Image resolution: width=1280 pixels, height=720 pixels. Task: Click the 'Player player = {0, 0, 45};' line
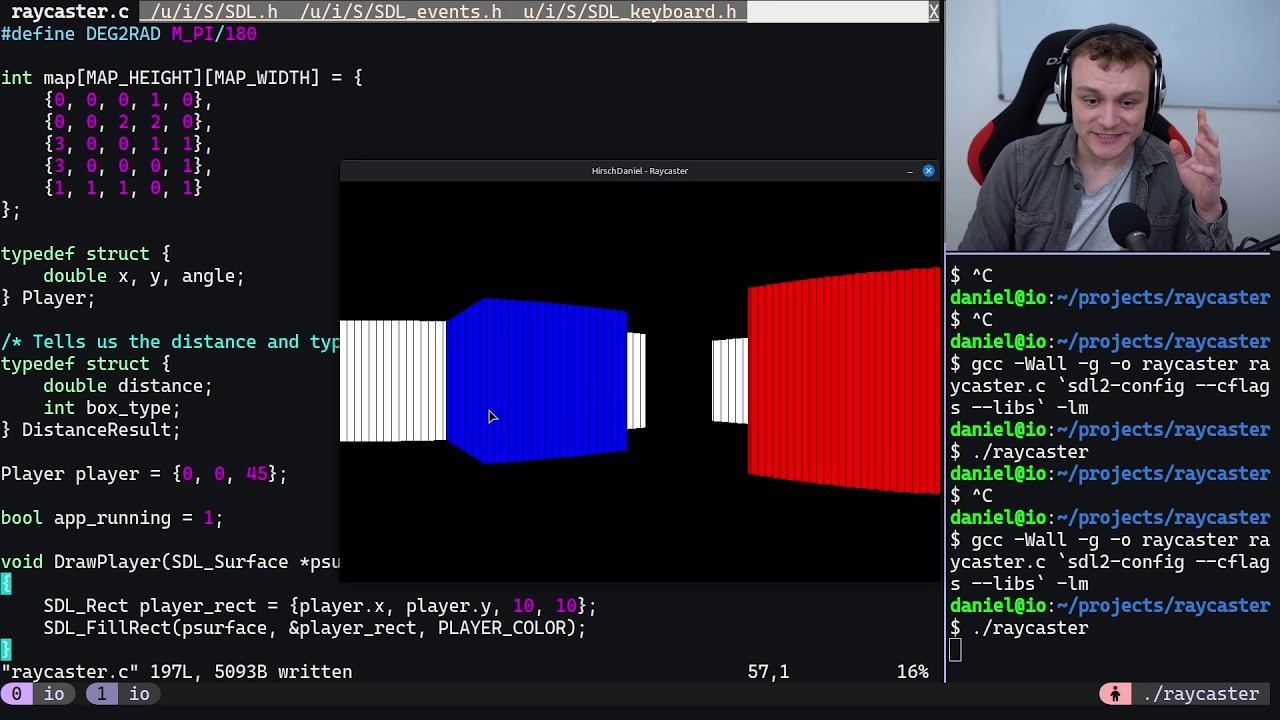(144, 474)
